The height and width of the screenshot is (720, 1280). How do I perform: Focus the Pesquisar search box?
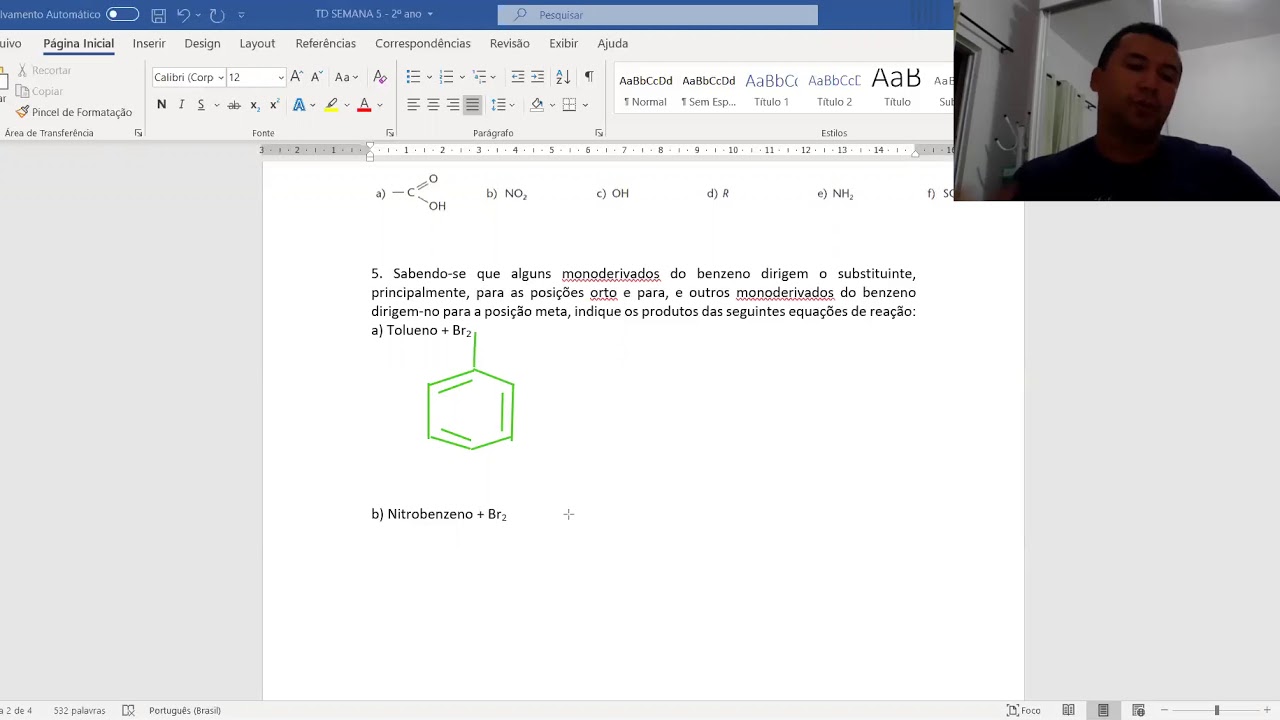(657, 15)
